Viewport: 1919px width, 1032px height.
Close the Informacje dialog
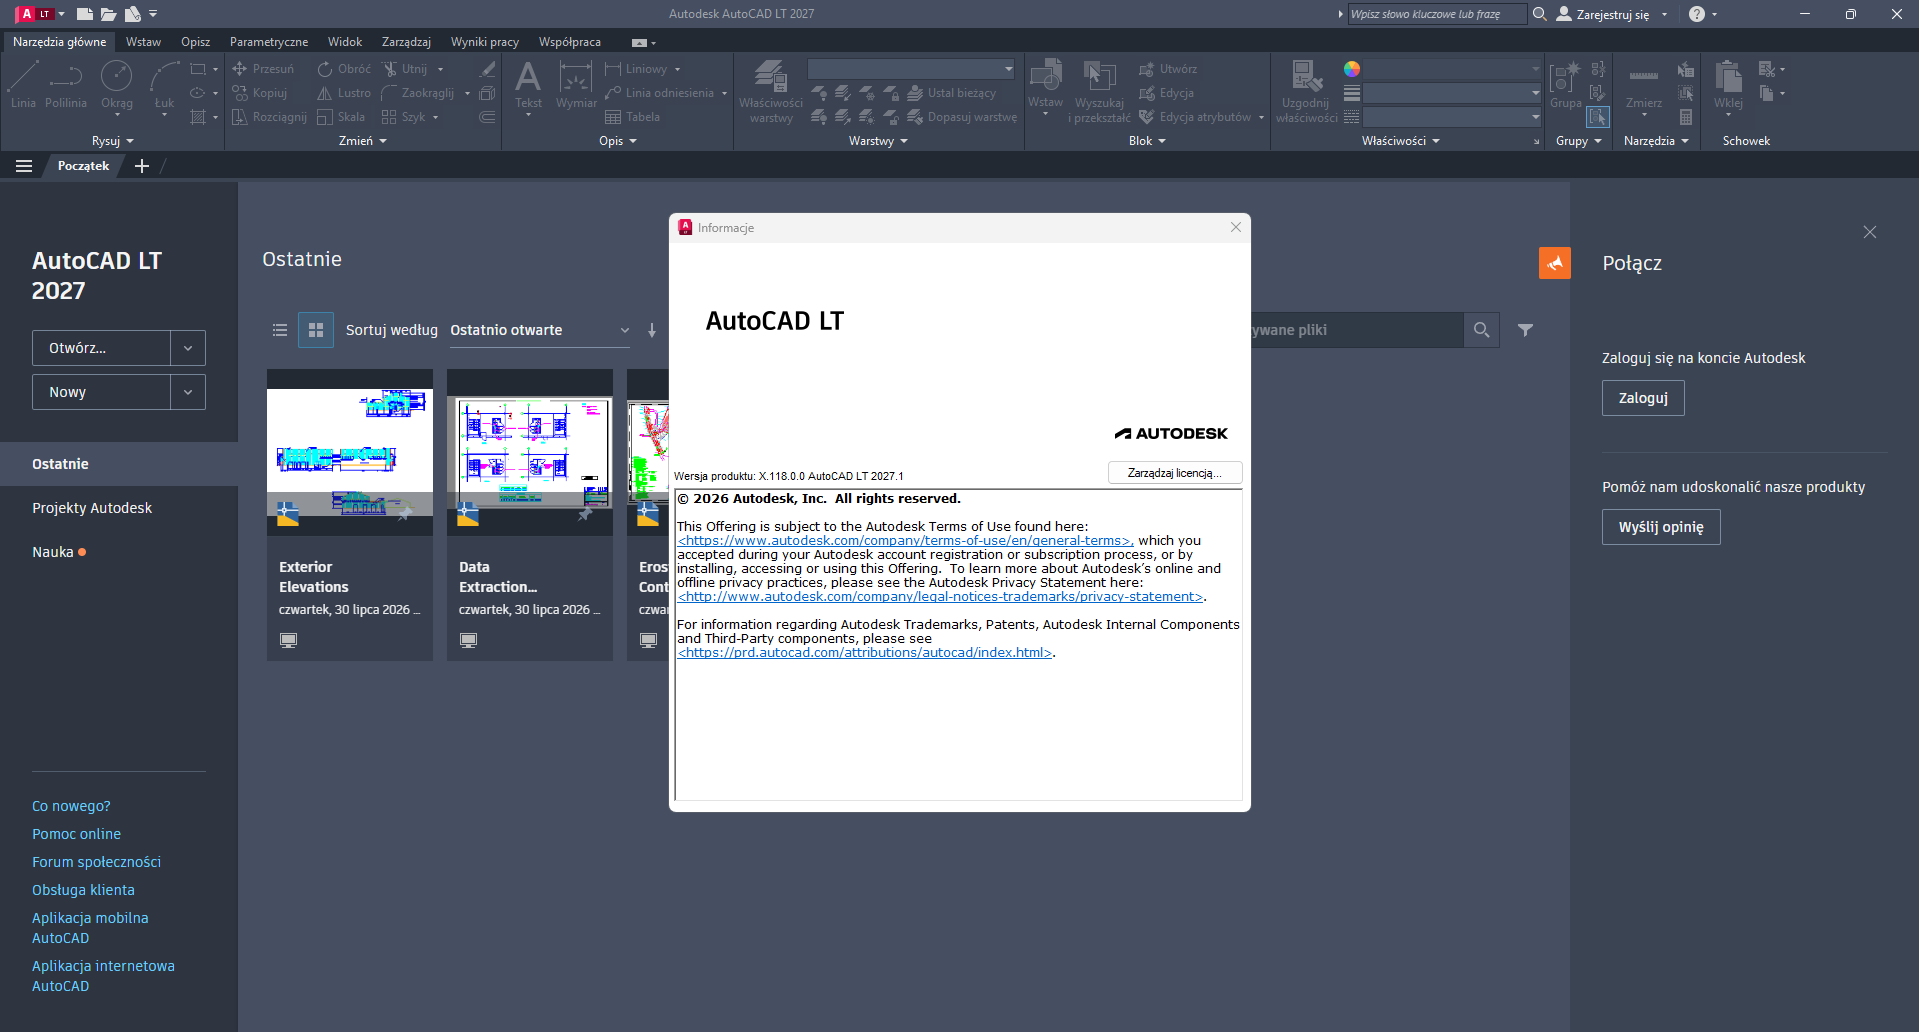click(1236, 227)
